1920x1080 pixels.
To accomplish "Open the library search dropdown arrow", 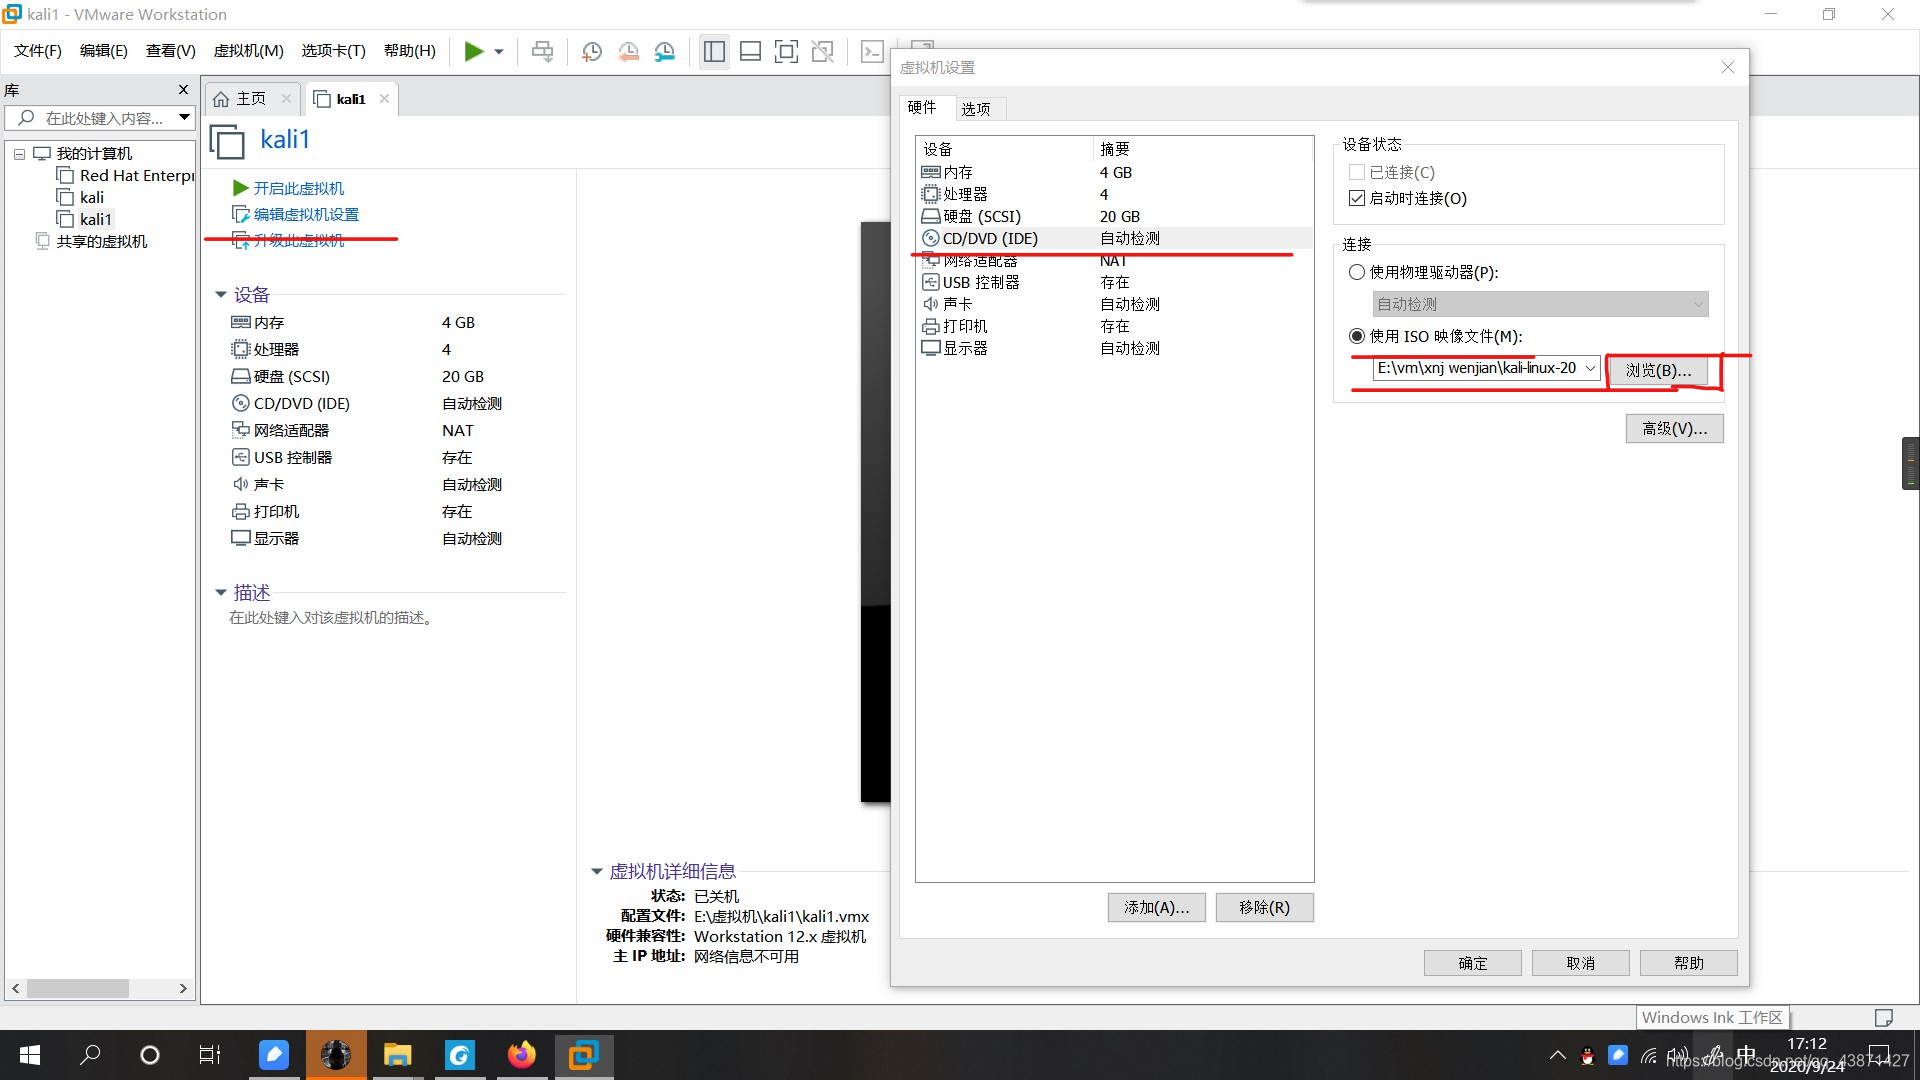I will tap(185, 118).
